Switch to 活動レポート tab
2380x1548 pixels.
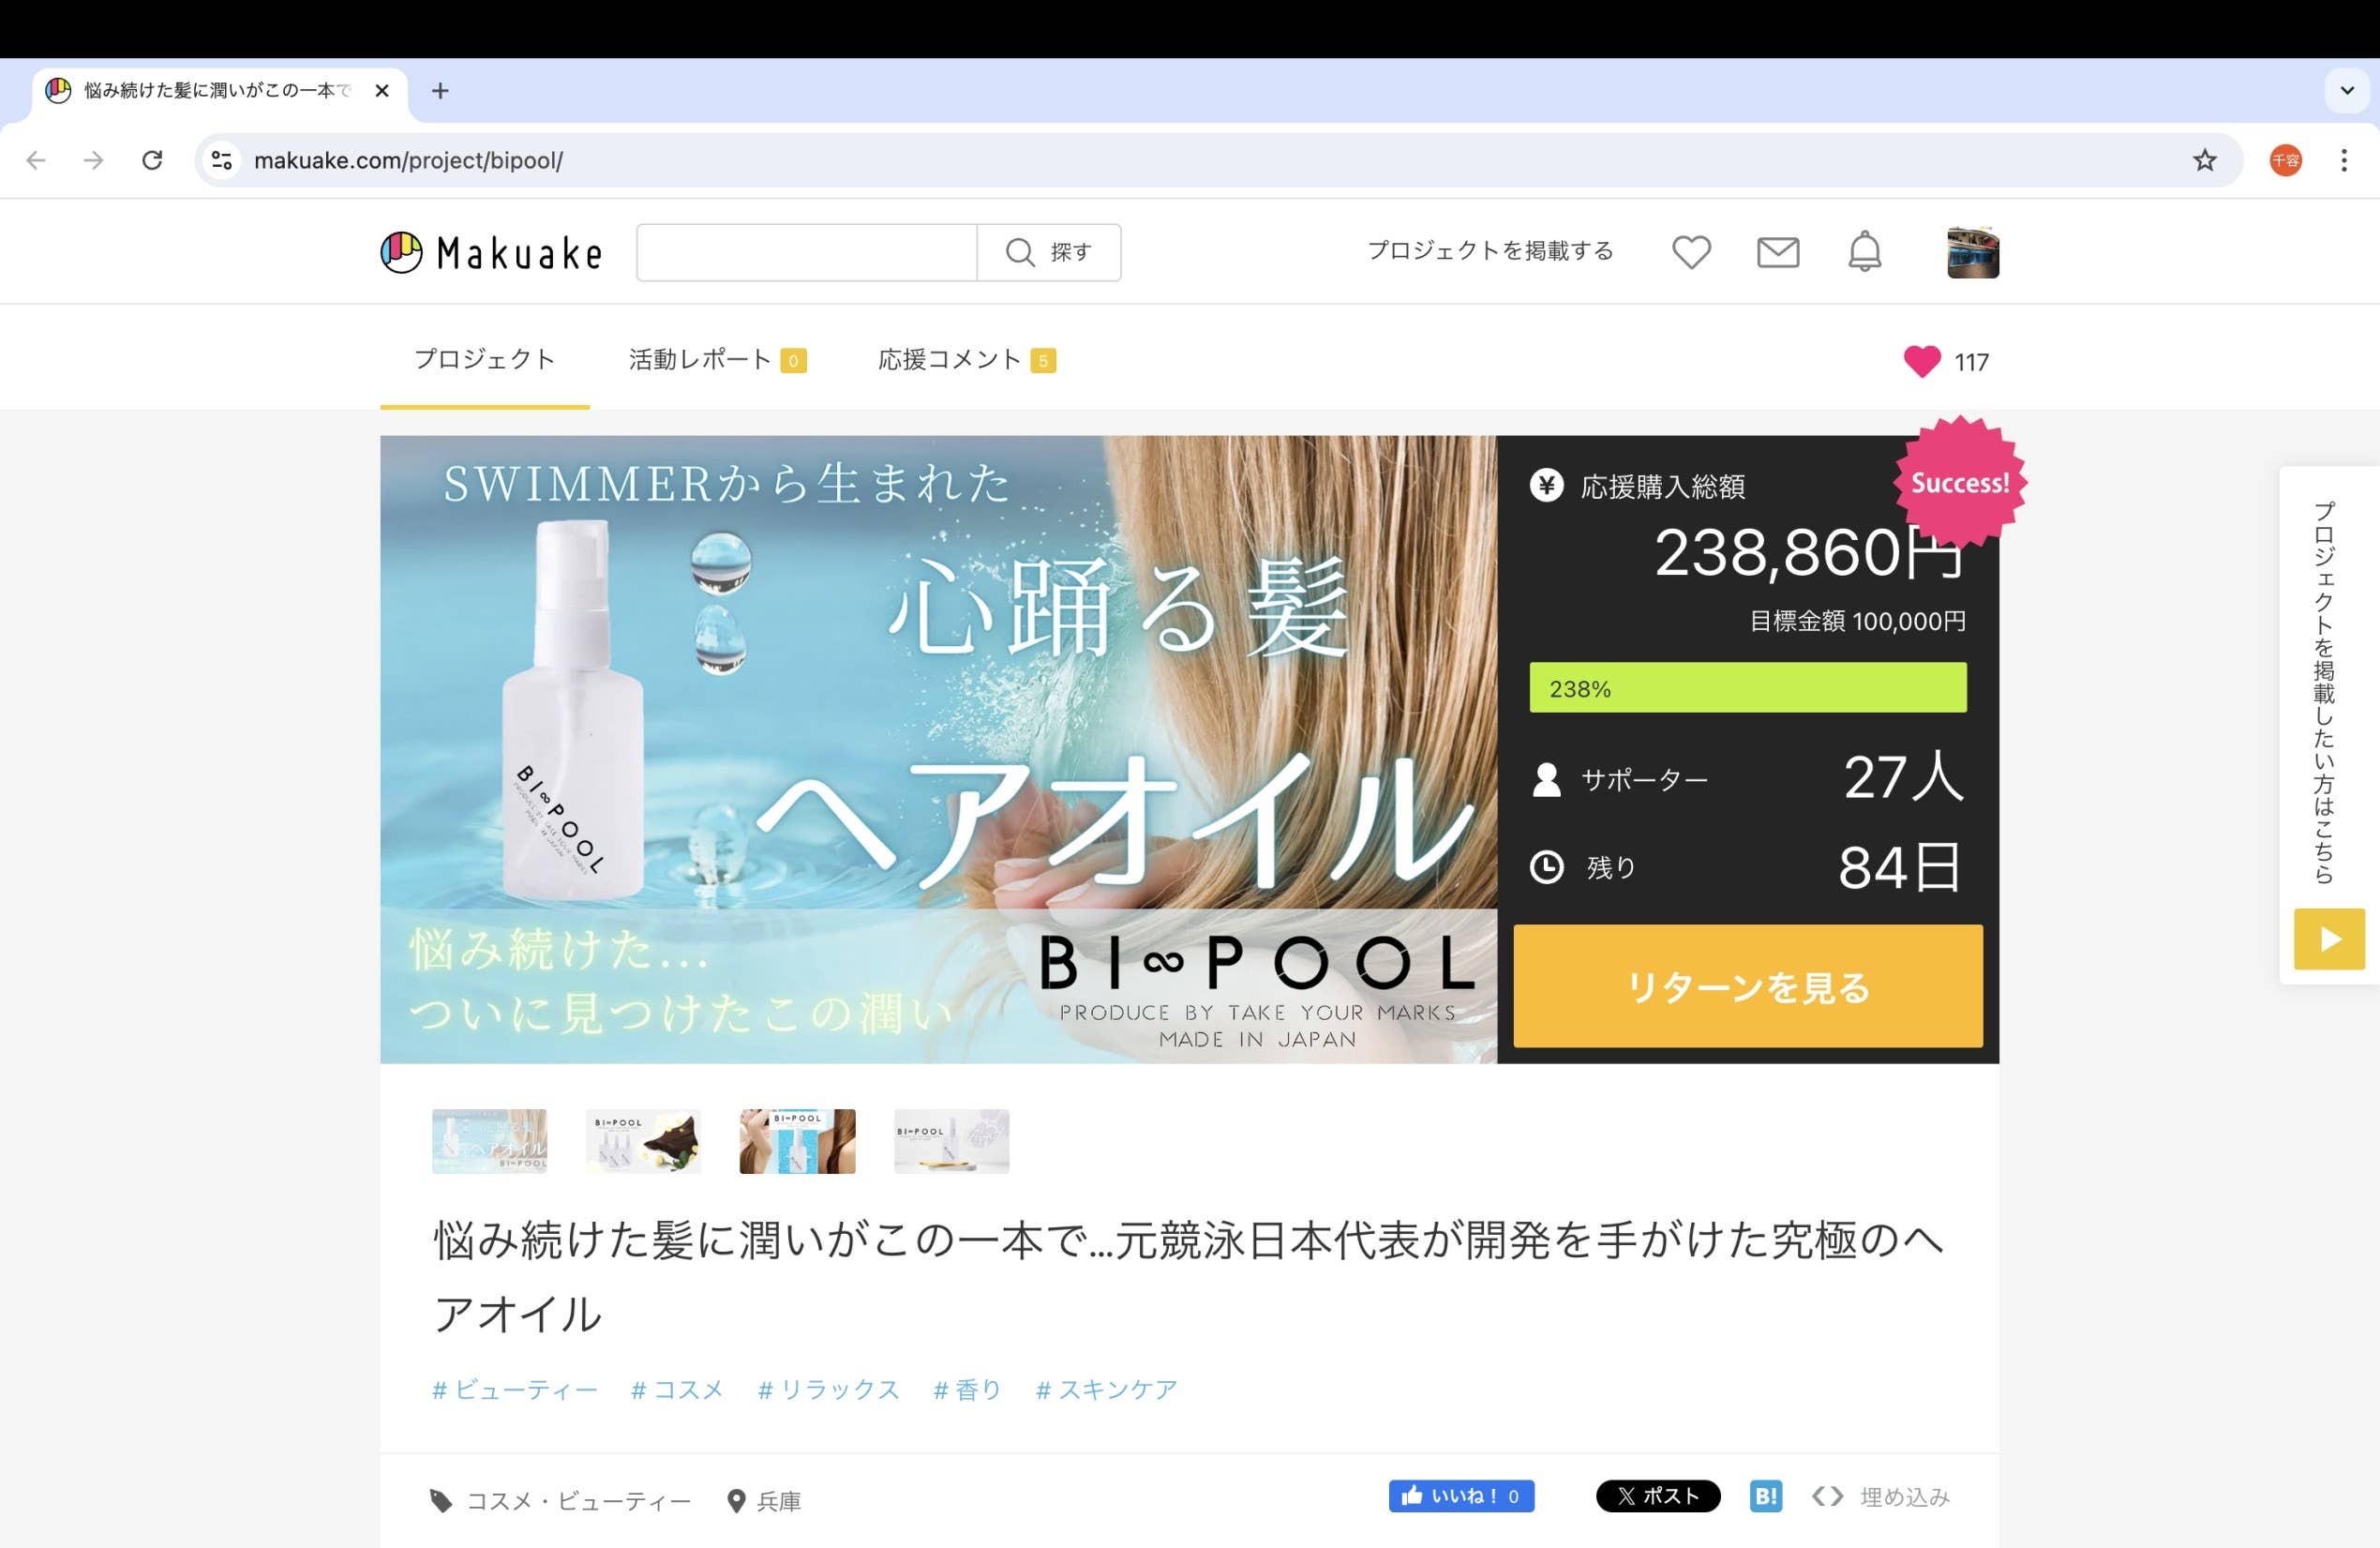point(717,359)
